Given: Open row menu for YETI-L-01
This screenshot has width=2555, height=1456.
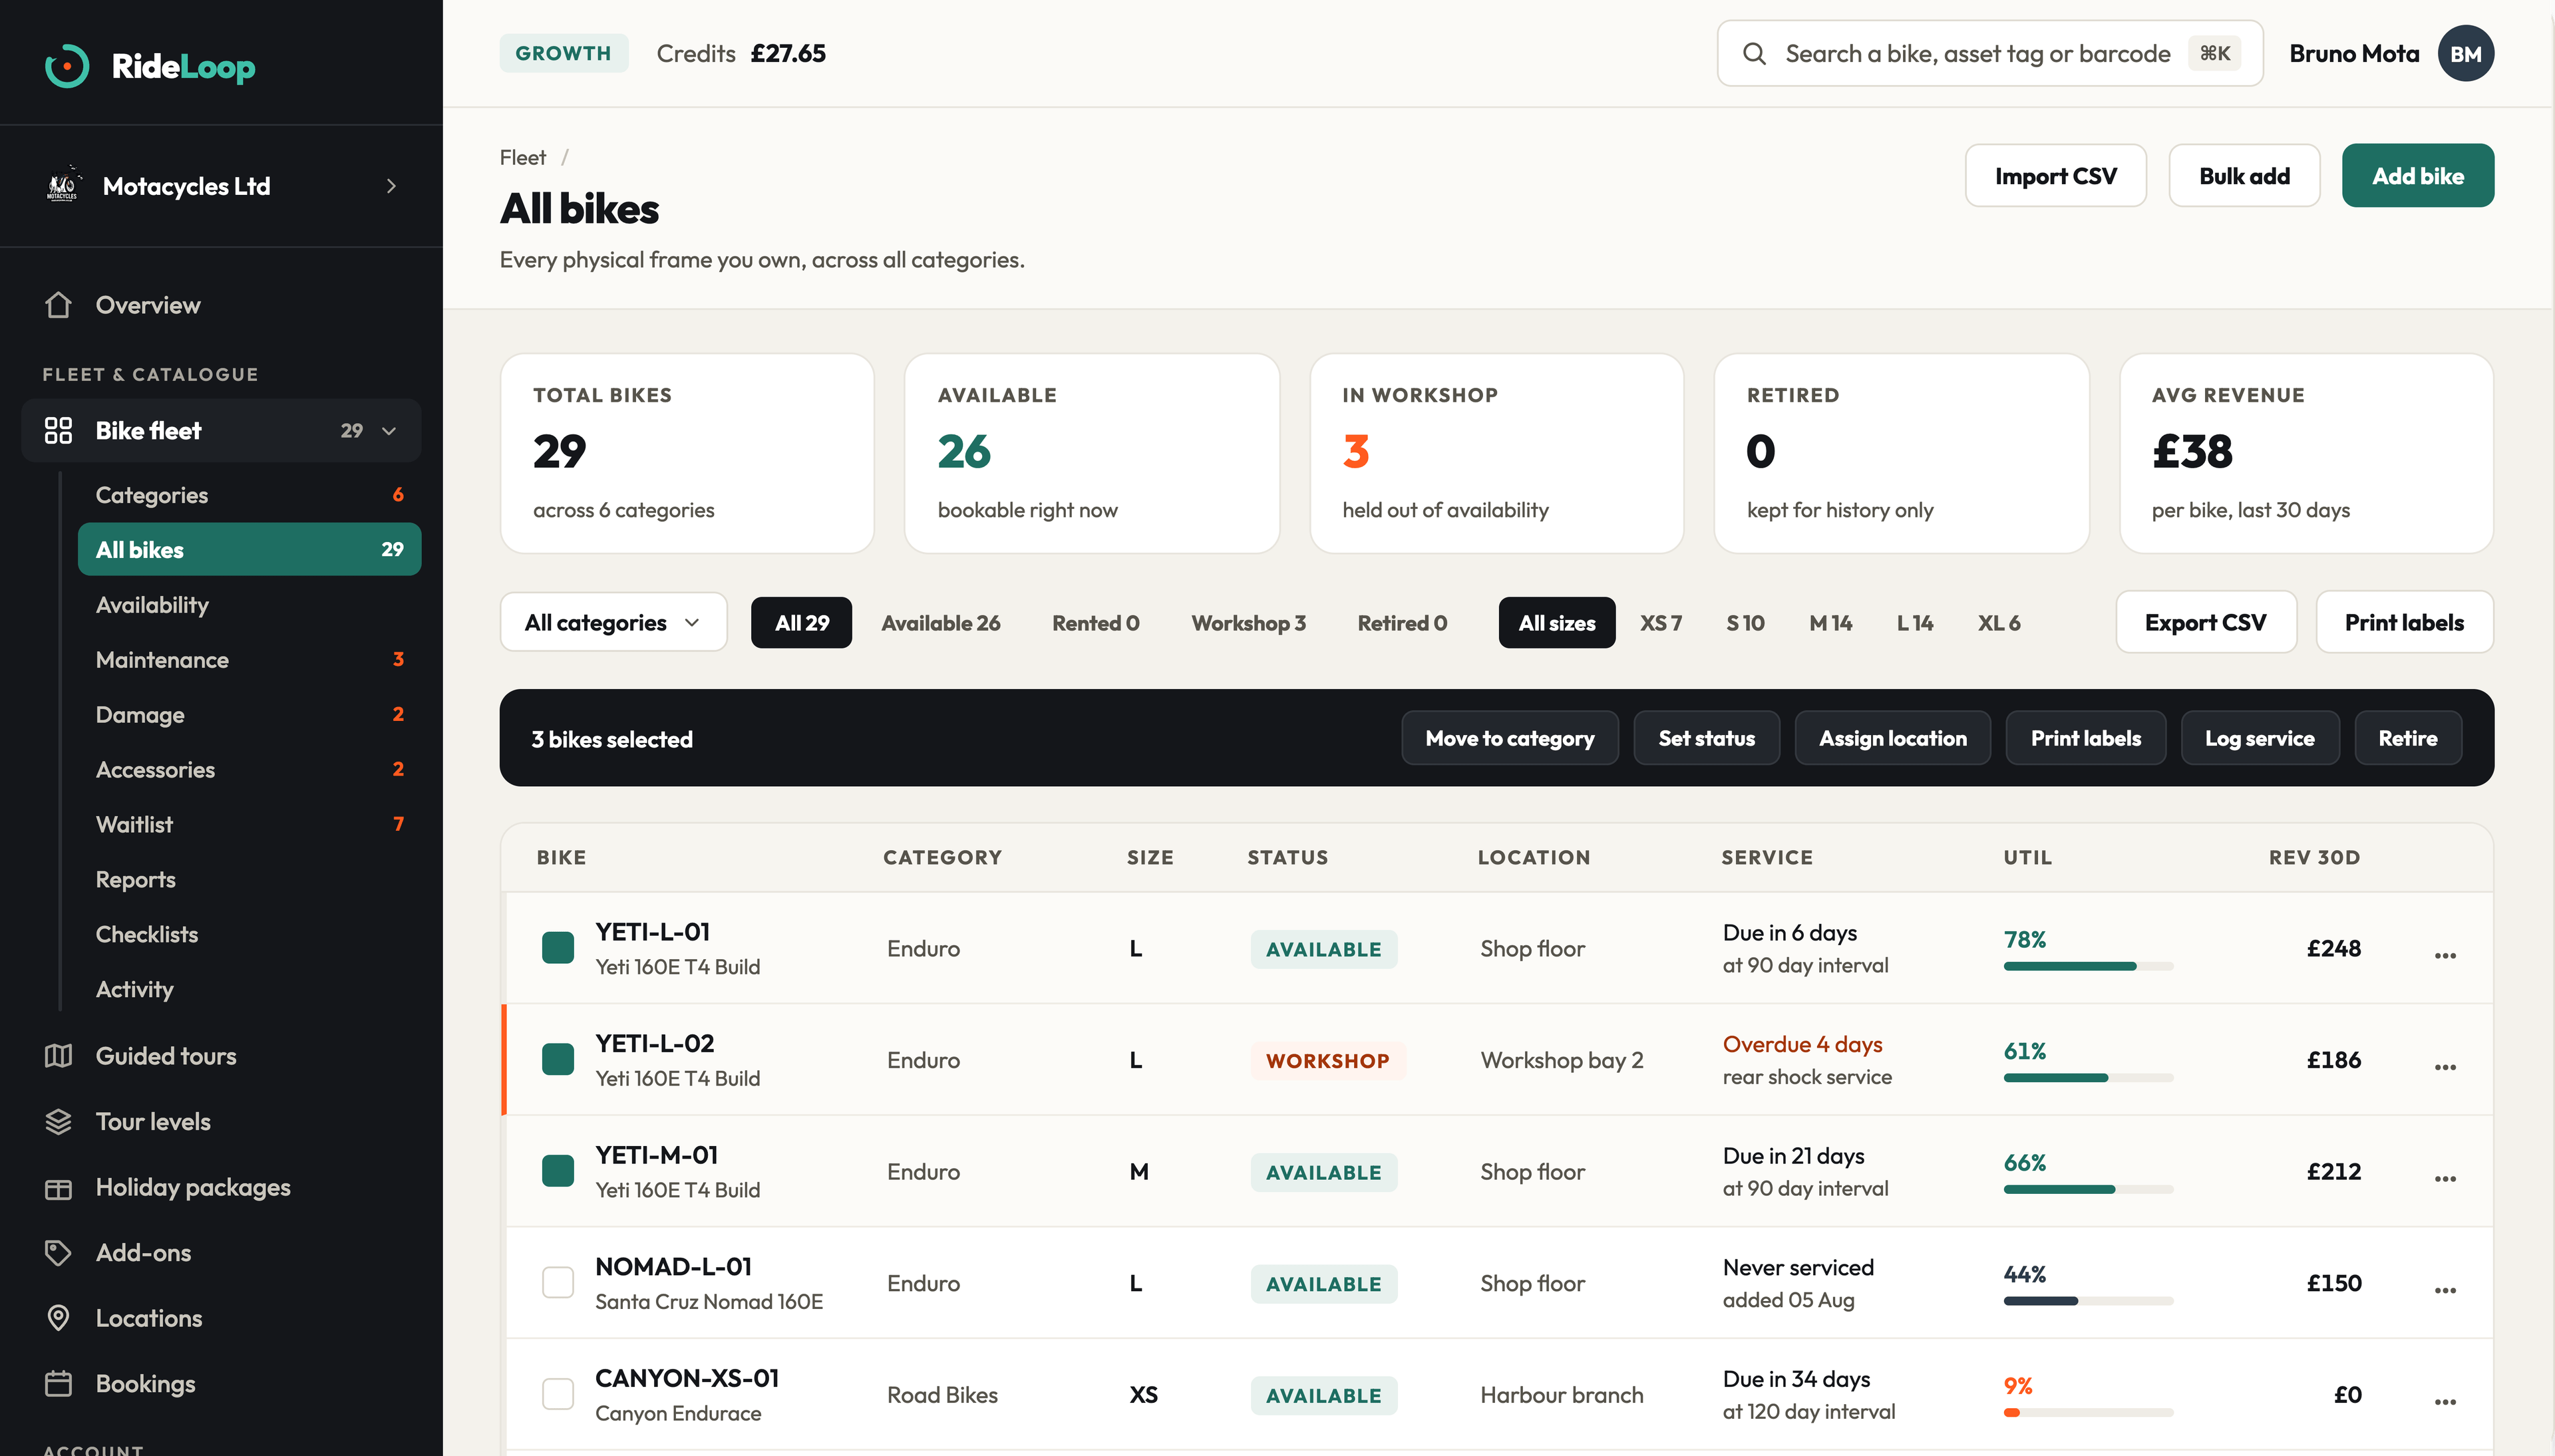Looking at the screenshot, I should 2445,955.
